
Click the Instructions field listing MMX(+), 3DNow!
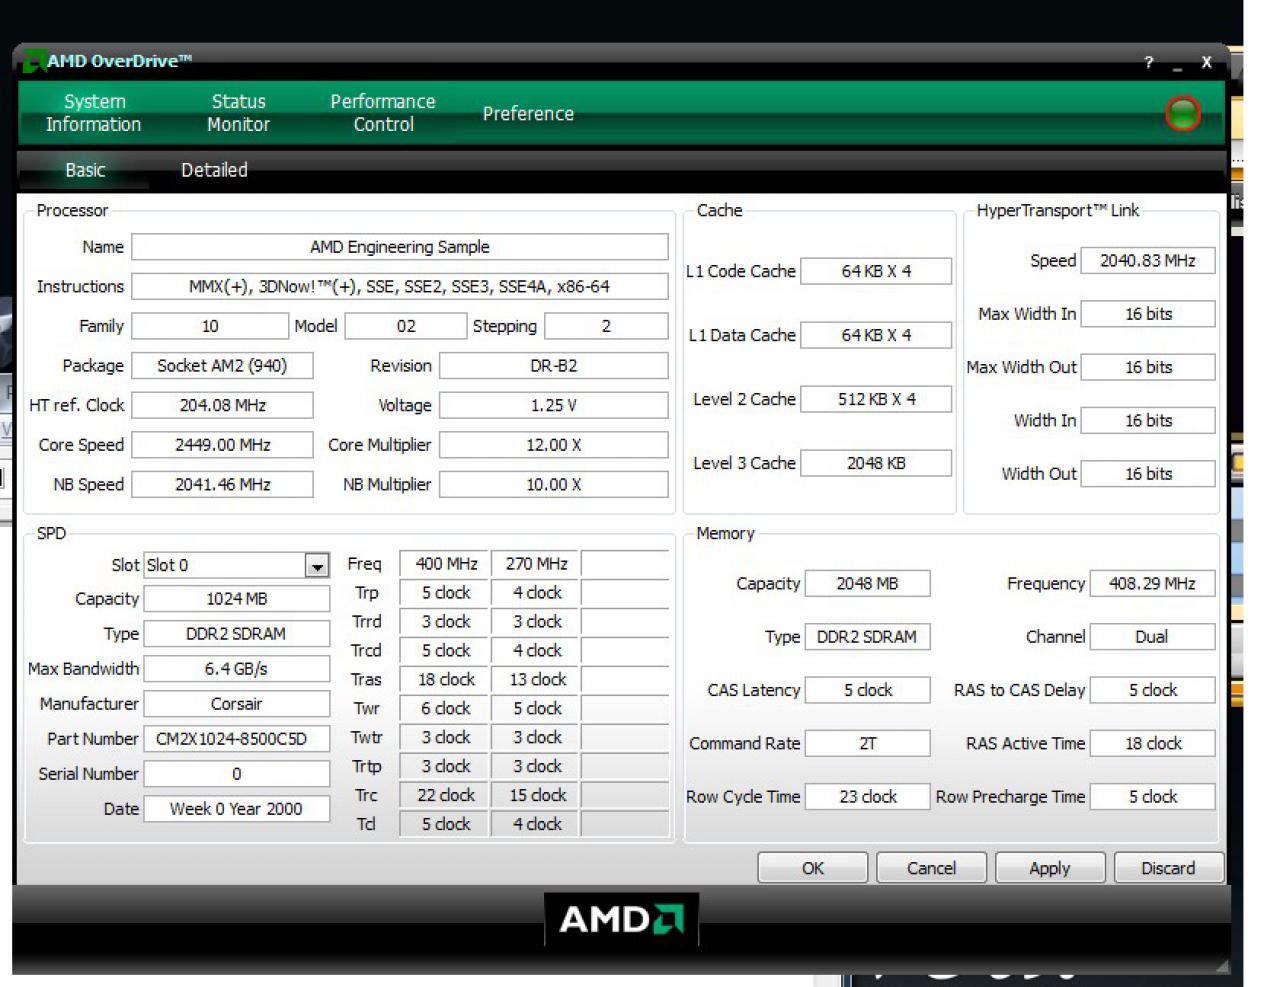[400, 286]
